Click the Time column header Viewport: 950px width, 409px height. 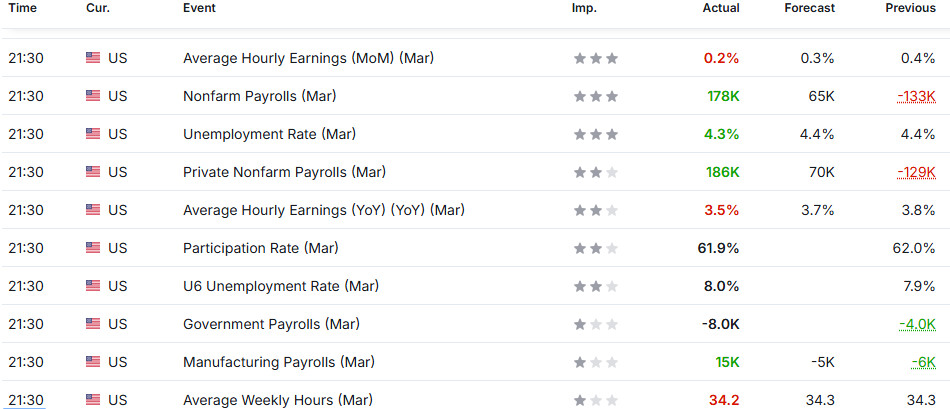22,8
